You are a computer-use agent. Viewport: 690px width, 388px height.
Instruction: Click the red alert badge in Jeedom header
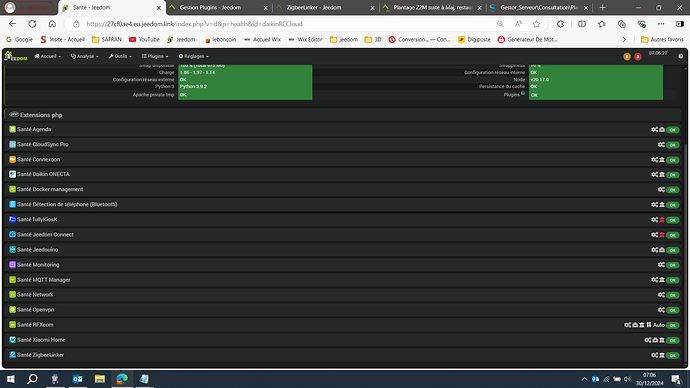(x=638, y=57)
